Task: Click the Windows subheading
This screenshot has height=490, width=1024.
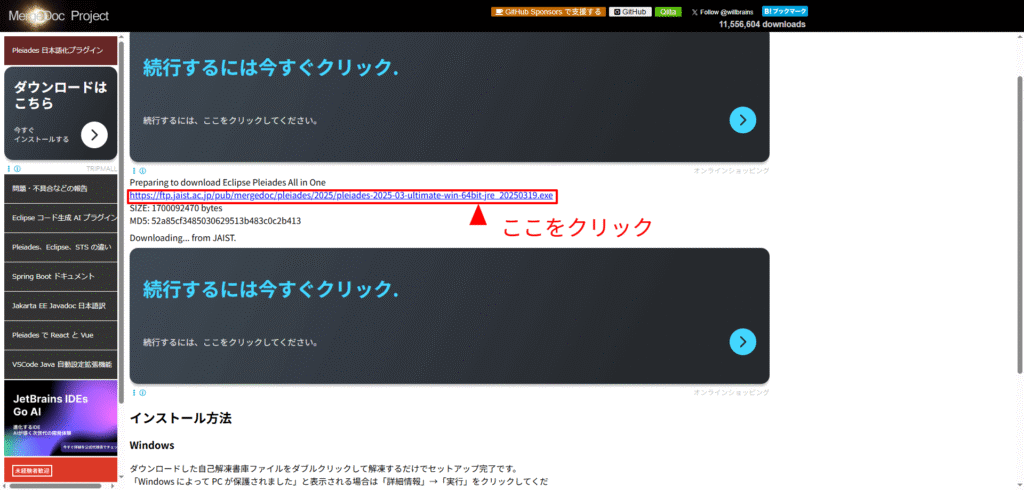Action: click(152, 446)
